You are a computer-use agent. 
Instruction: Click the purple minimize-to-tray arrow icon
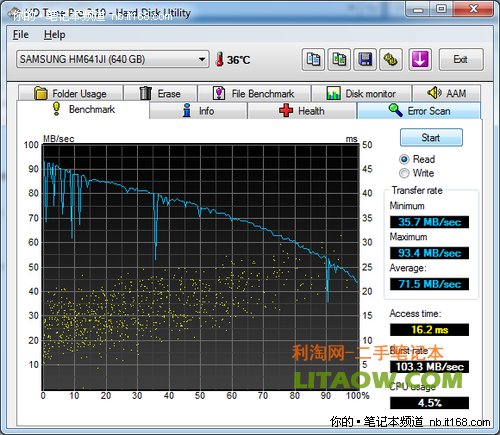click(420, 60)
